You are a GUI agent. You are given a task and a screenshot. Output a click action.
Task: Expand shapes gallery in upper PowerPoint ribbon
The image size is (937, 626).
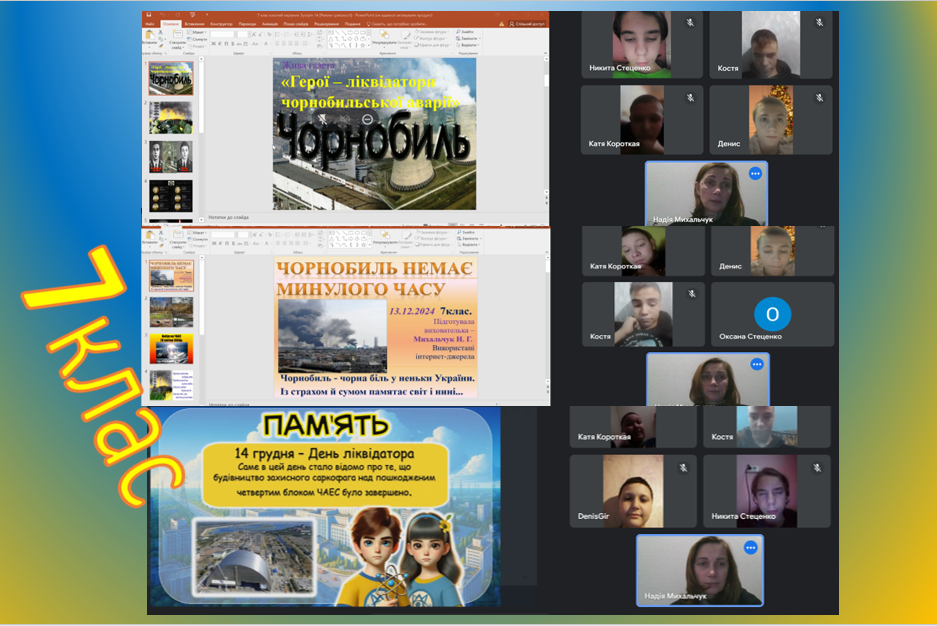(x=369, y=45)
